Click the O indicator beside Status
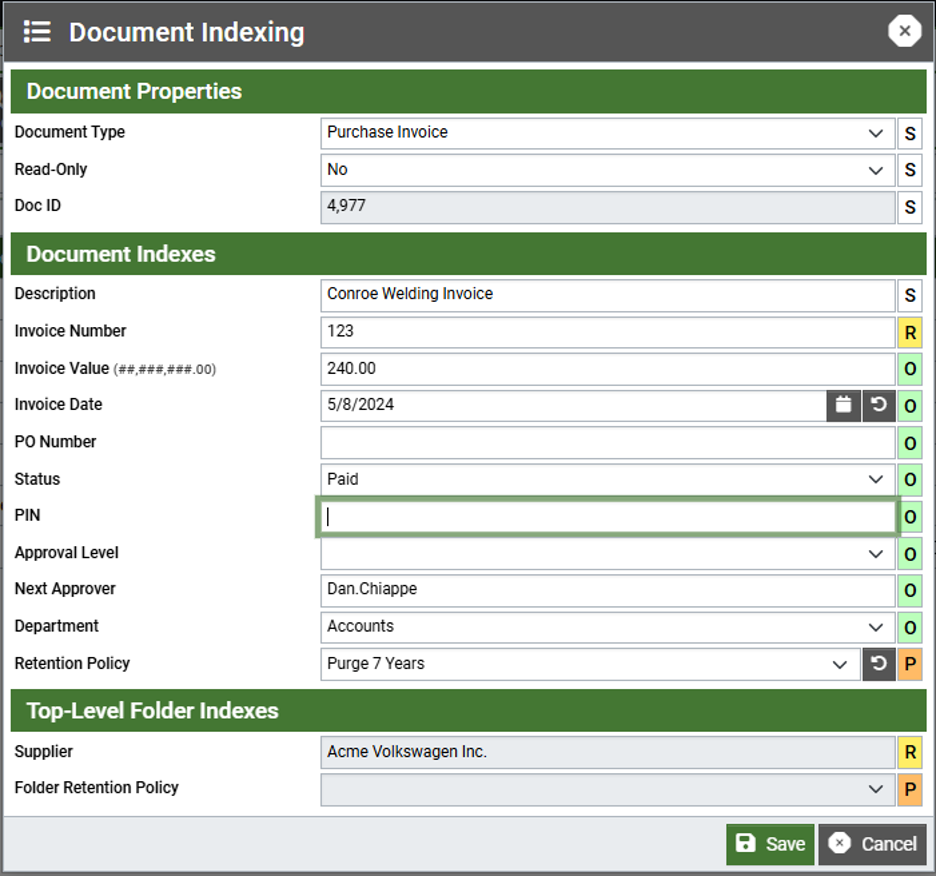936x876 pixels. (910, 480)
